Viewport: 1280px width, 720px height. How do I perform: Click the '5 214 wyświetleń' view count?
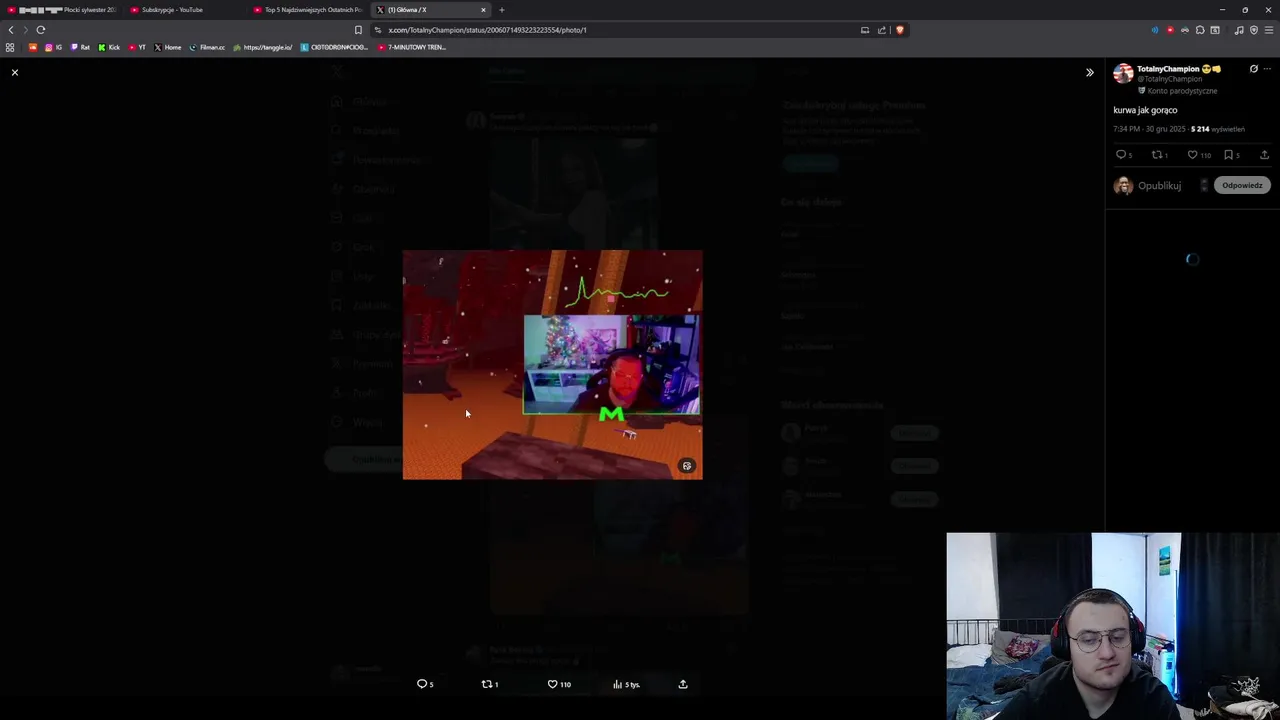1218,129
